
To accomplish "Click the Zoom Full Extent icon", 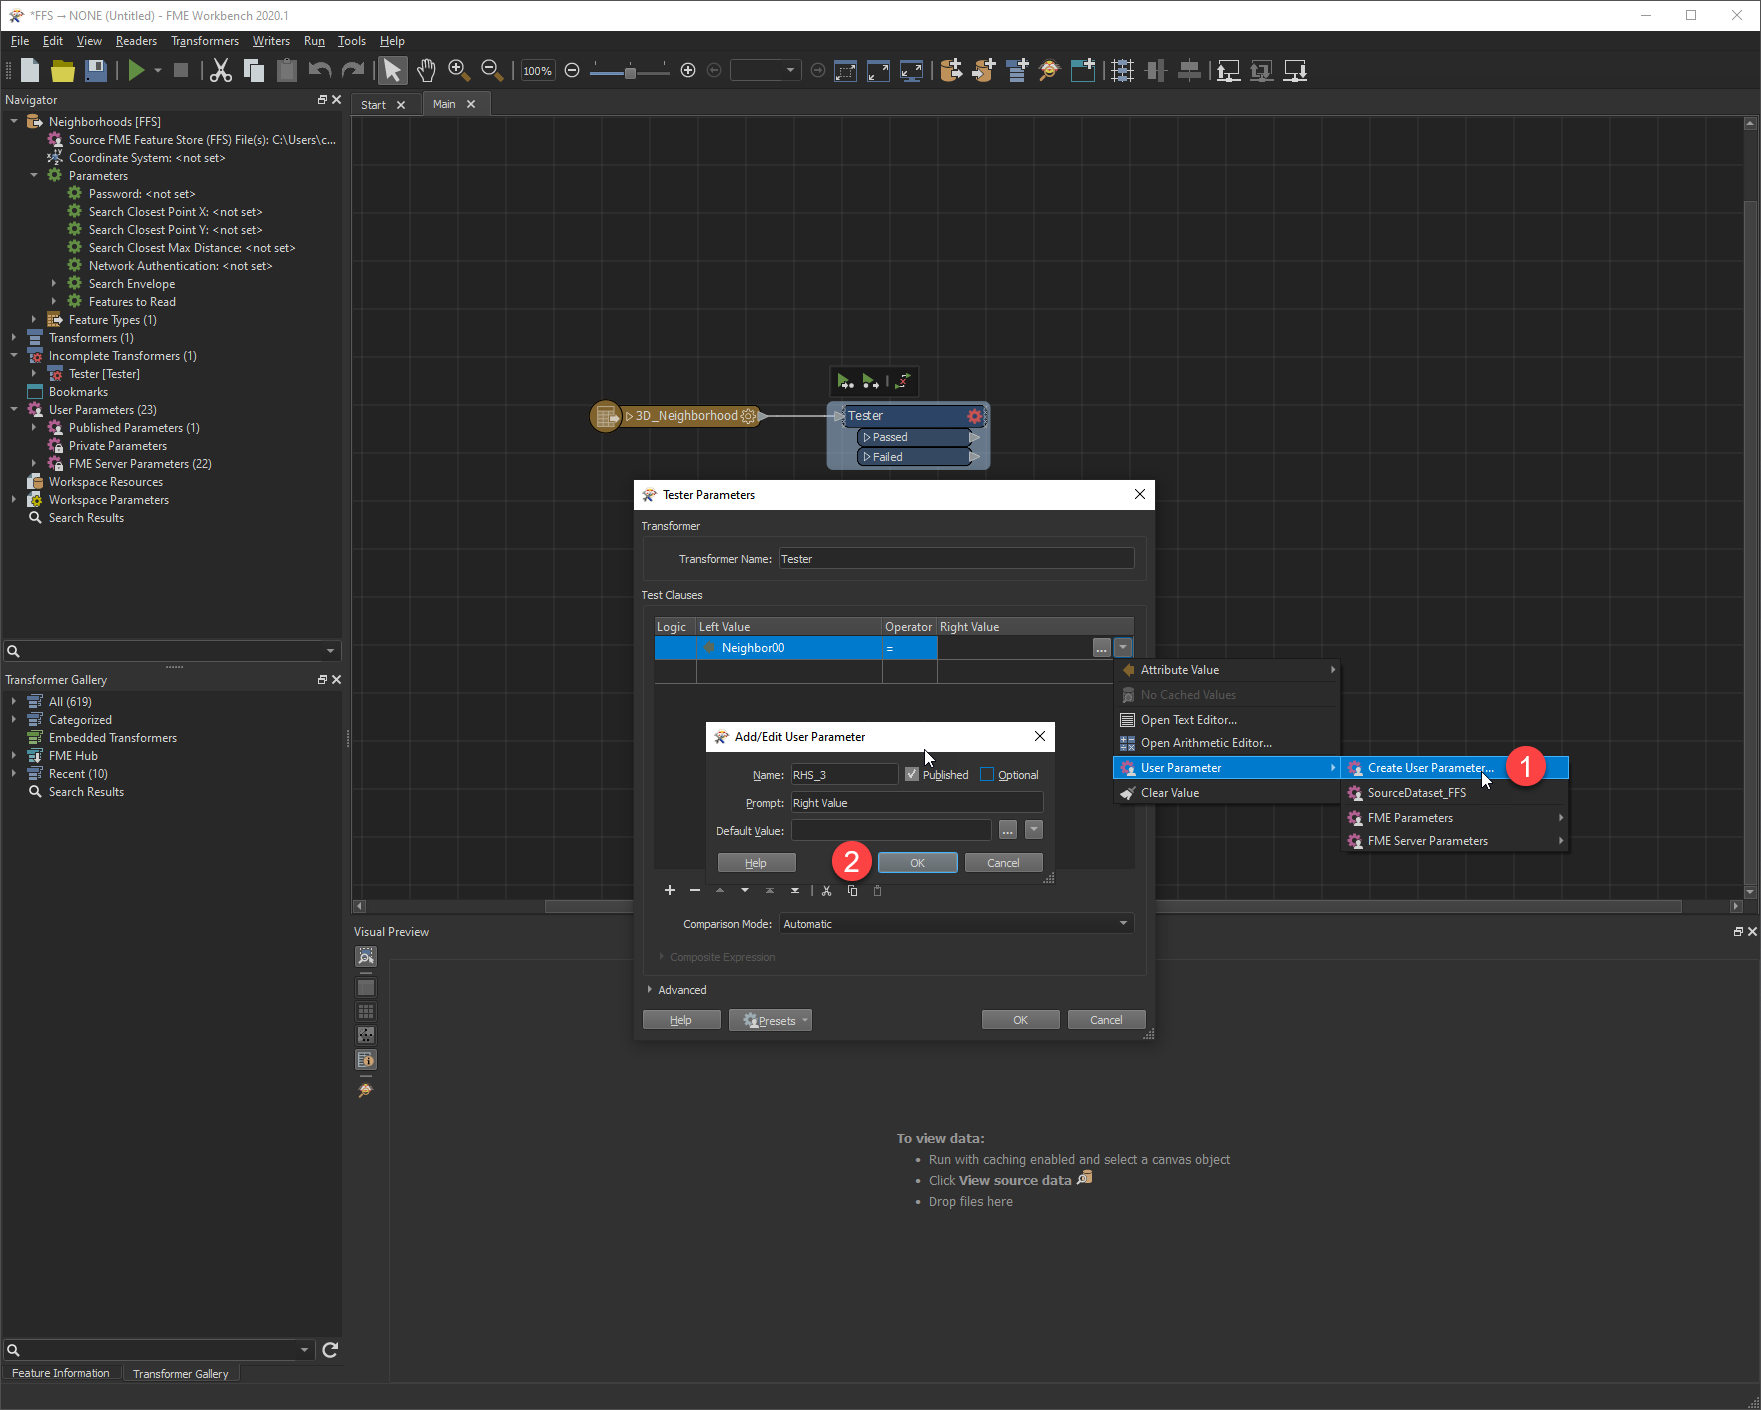I will click(x=879, y=70).
